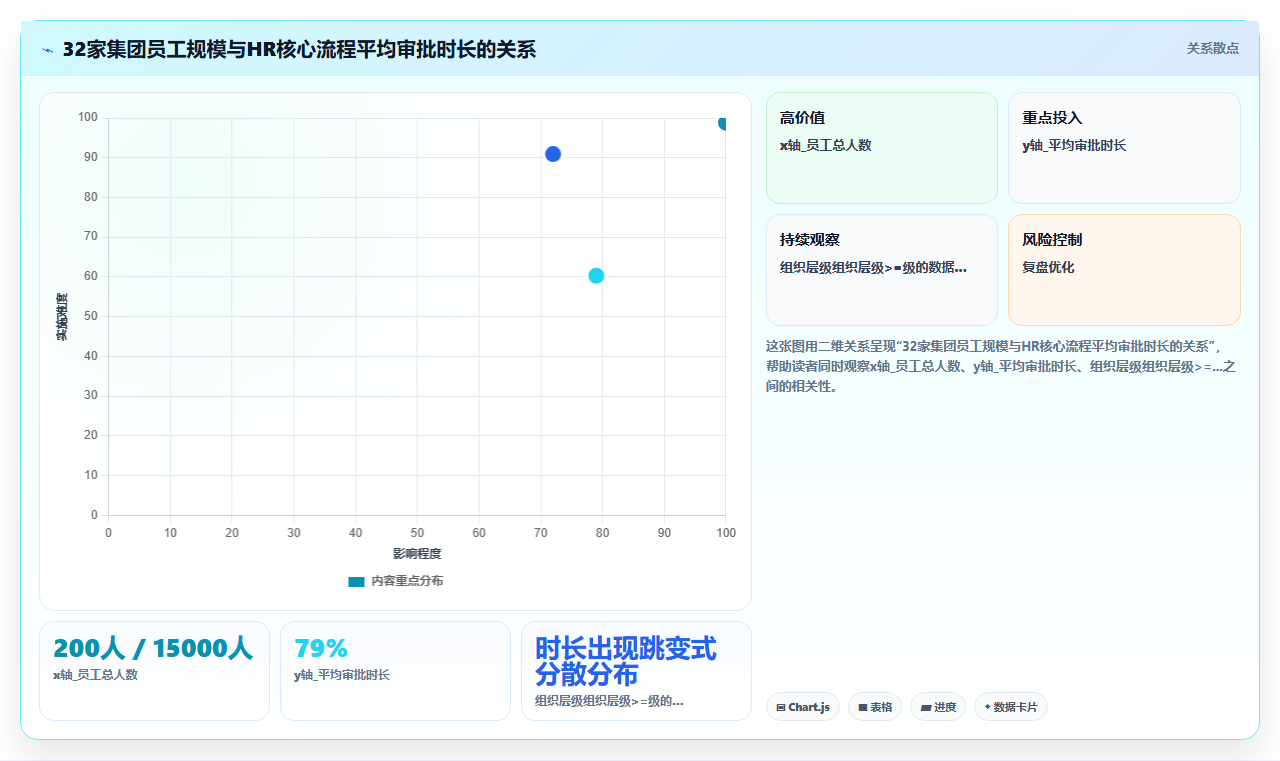Click the 复盘优化 text in the risk card

tap(1048, 268)
